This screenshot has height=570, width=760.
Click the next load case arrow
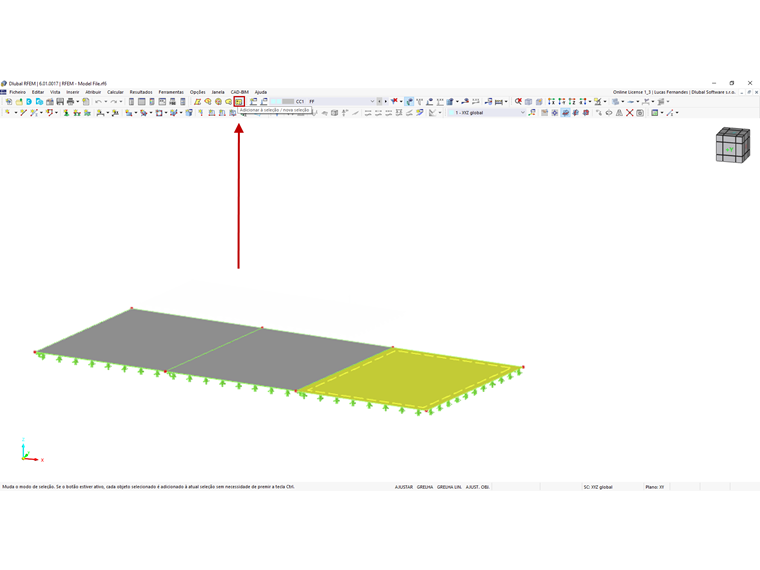(x=385, y=101)
